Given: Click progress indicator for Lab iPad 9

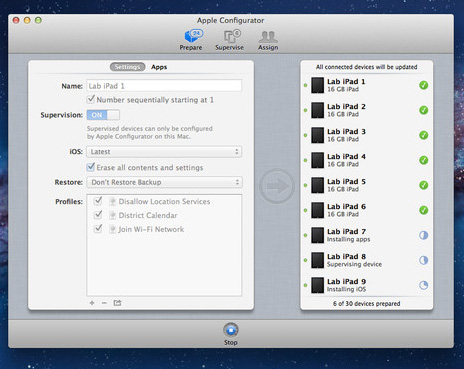Looking at the screenshot, I should 423,285.
